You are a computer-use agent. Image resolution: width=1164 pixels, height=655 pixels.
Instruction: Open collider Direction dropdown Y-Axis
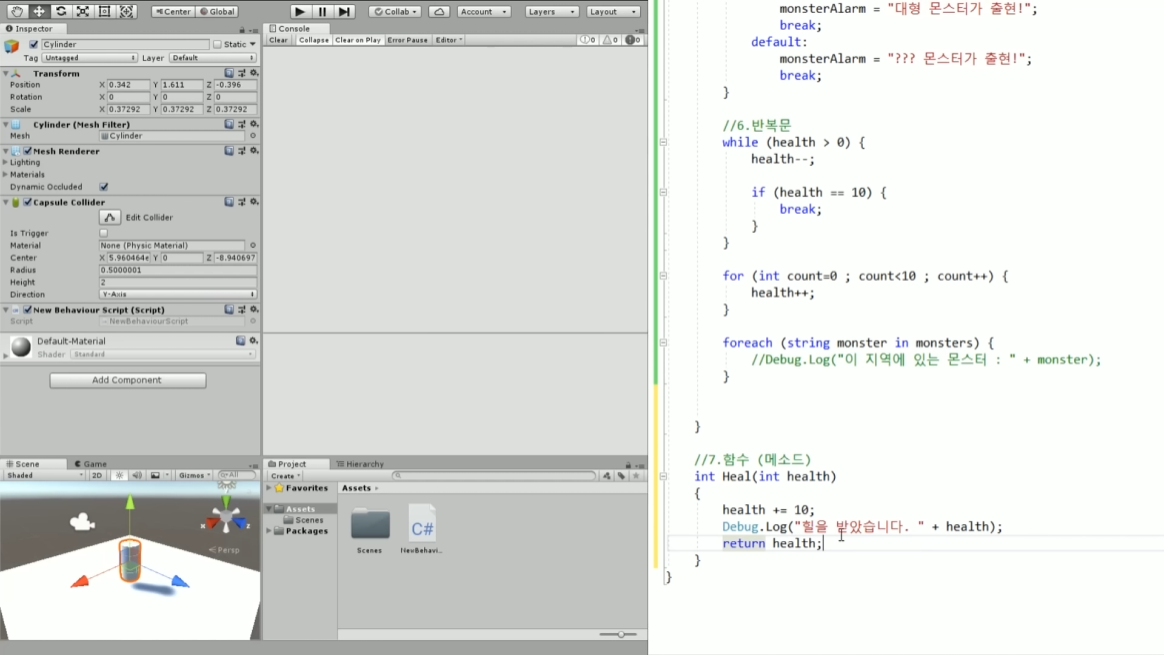click(x=178, y=295)
